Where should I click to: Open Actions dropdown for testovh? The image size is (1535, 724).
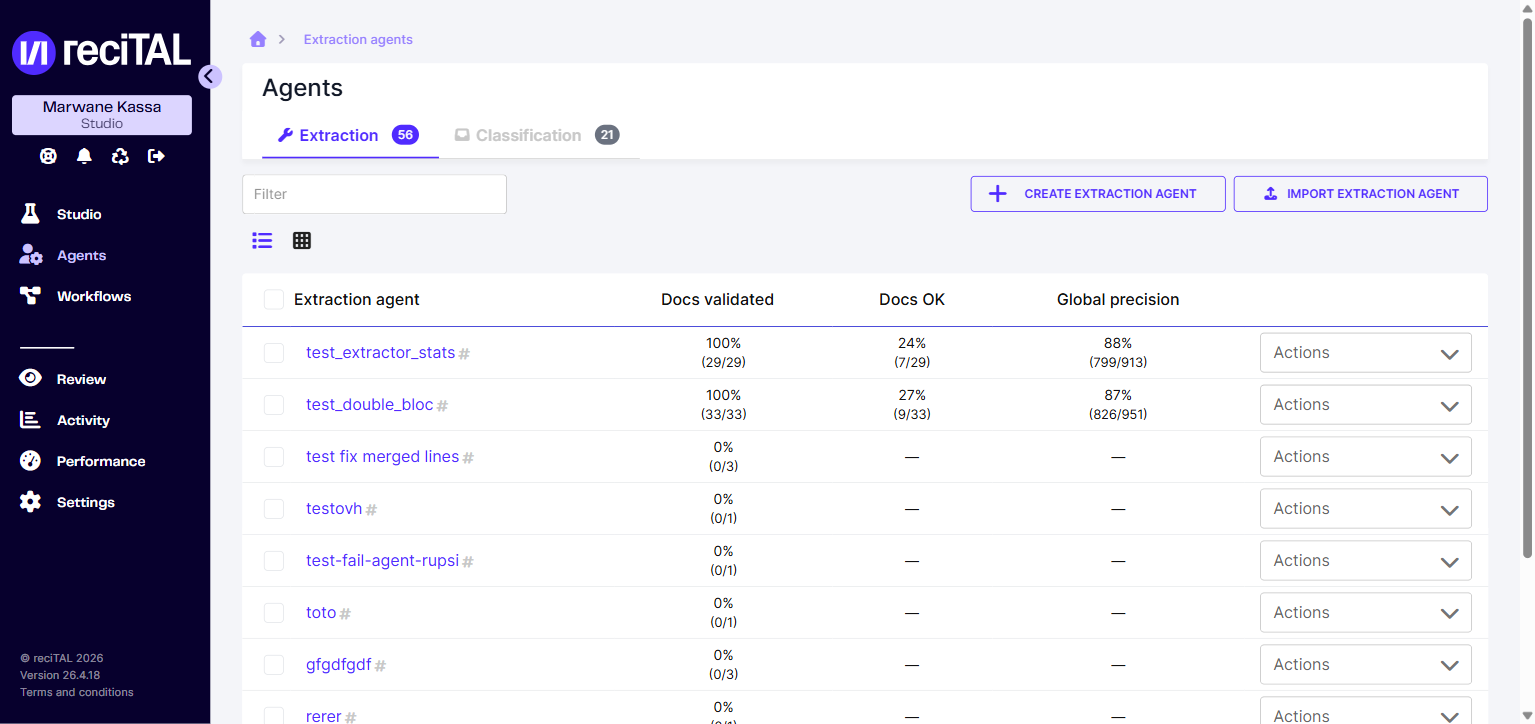[x=1365, y=509]
